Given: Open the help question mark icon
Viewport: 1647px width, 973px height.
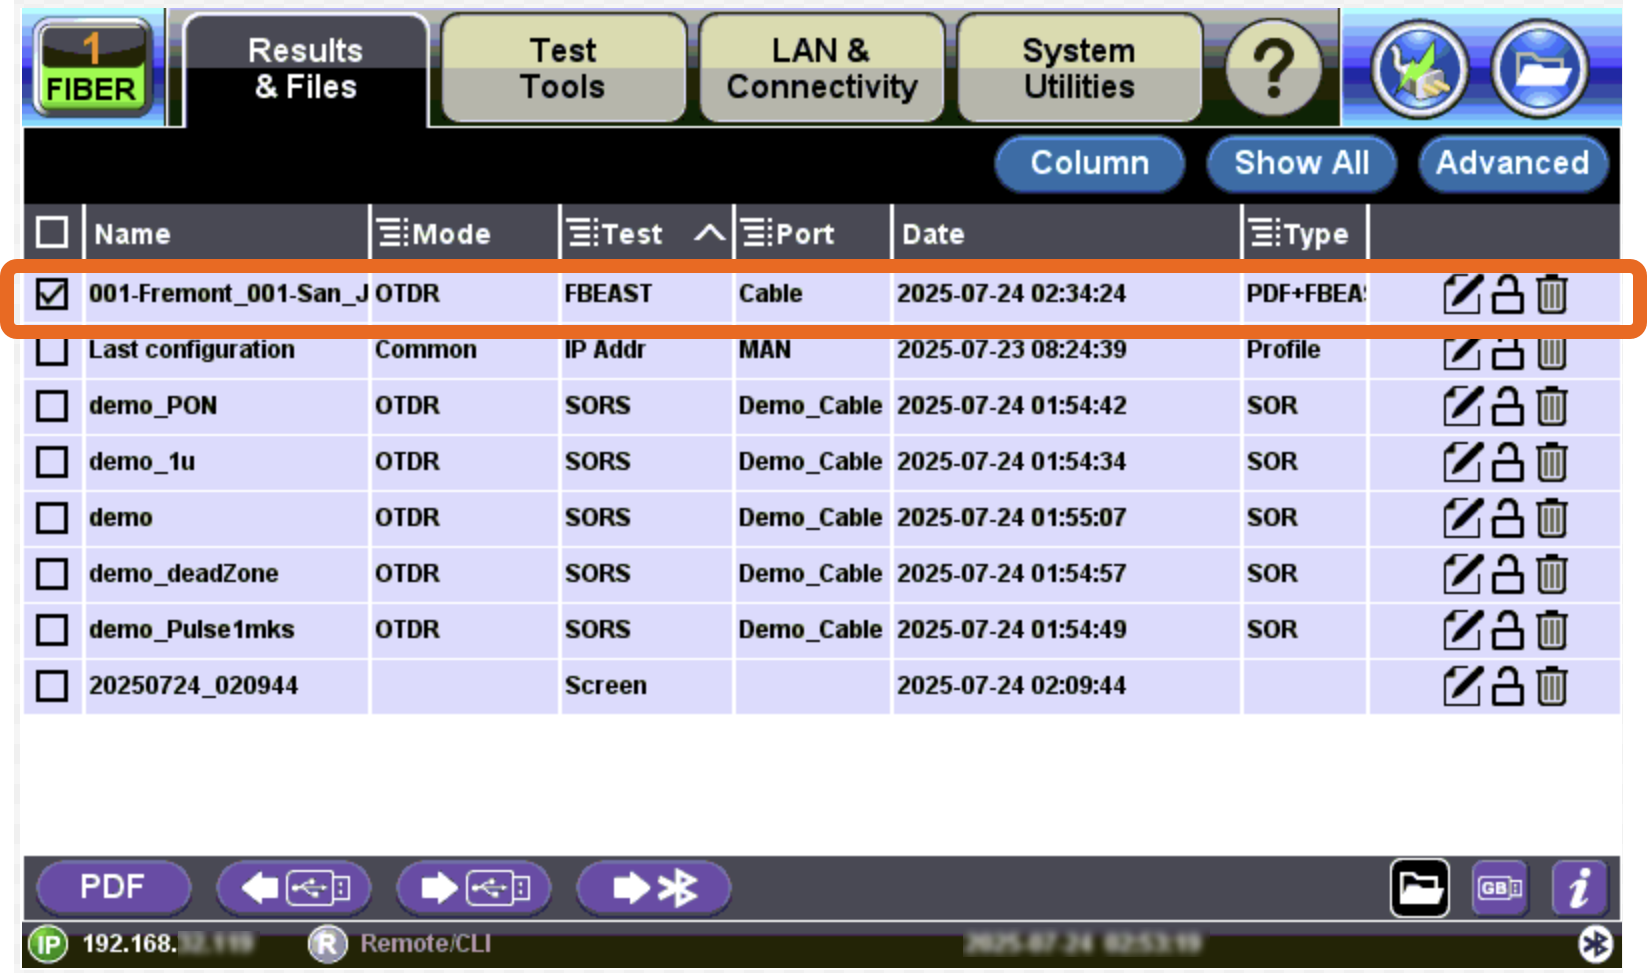Looking at the screenshot, I should (x=1273, y=68).
